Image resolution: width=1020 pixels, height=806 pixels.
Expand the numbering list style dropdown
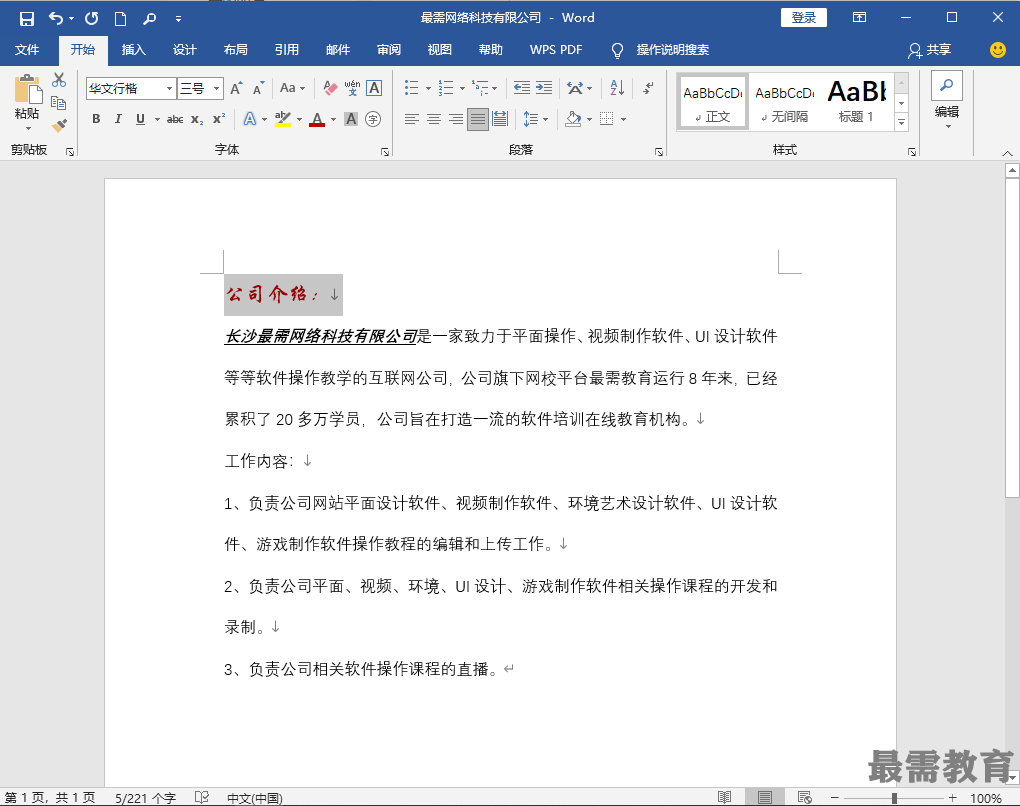(x=463, y=88)
